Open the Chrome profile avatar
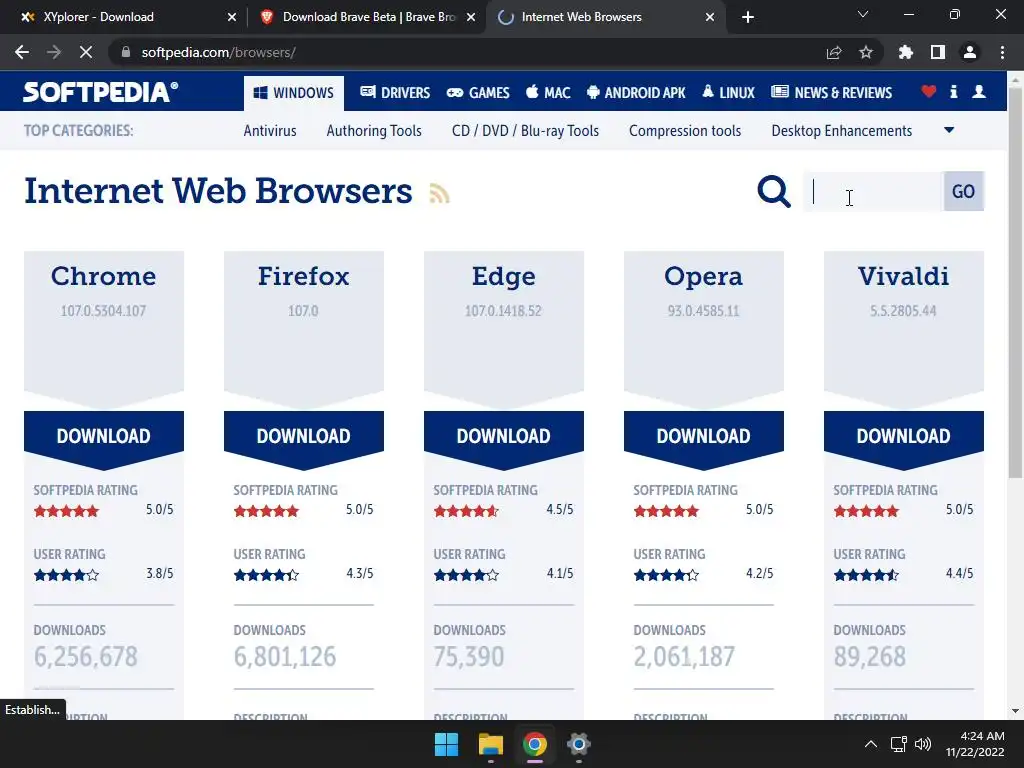The height and width of the screenshot is (768, 1024). click(970, 52)
